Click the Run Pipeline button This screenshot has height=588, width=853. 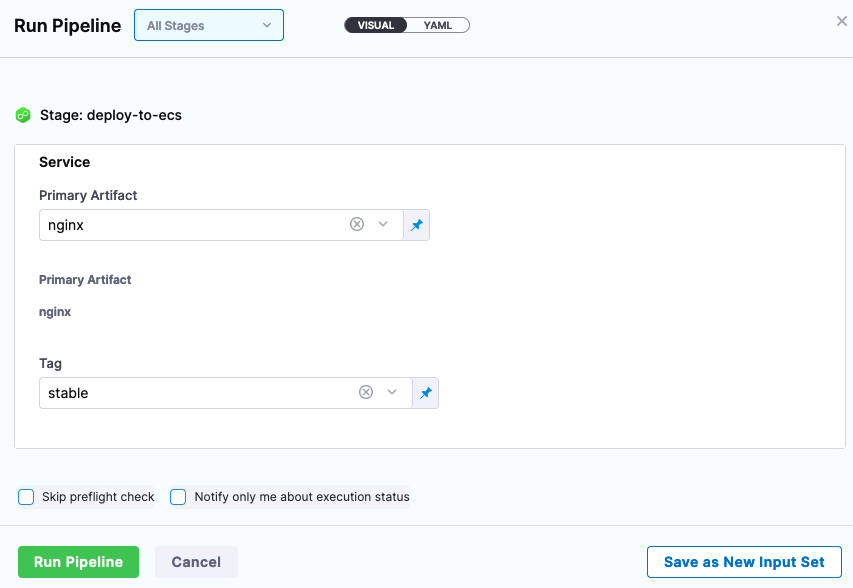78,562
